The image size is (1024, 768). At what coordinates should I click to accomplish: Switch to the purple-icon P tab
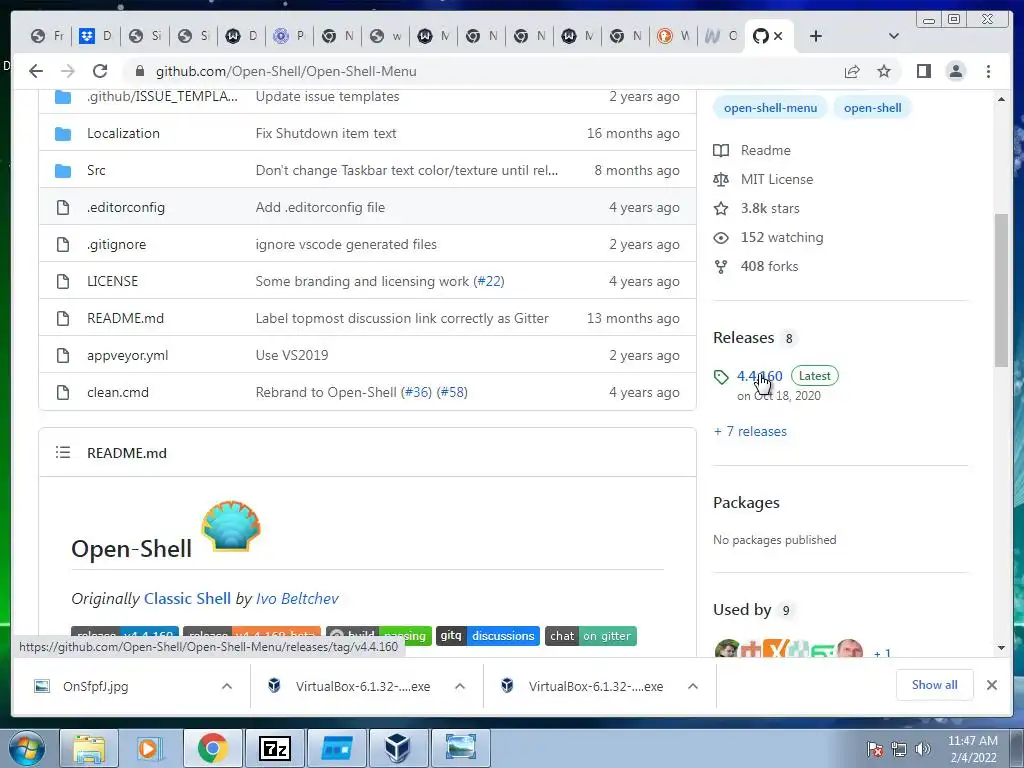289,36
